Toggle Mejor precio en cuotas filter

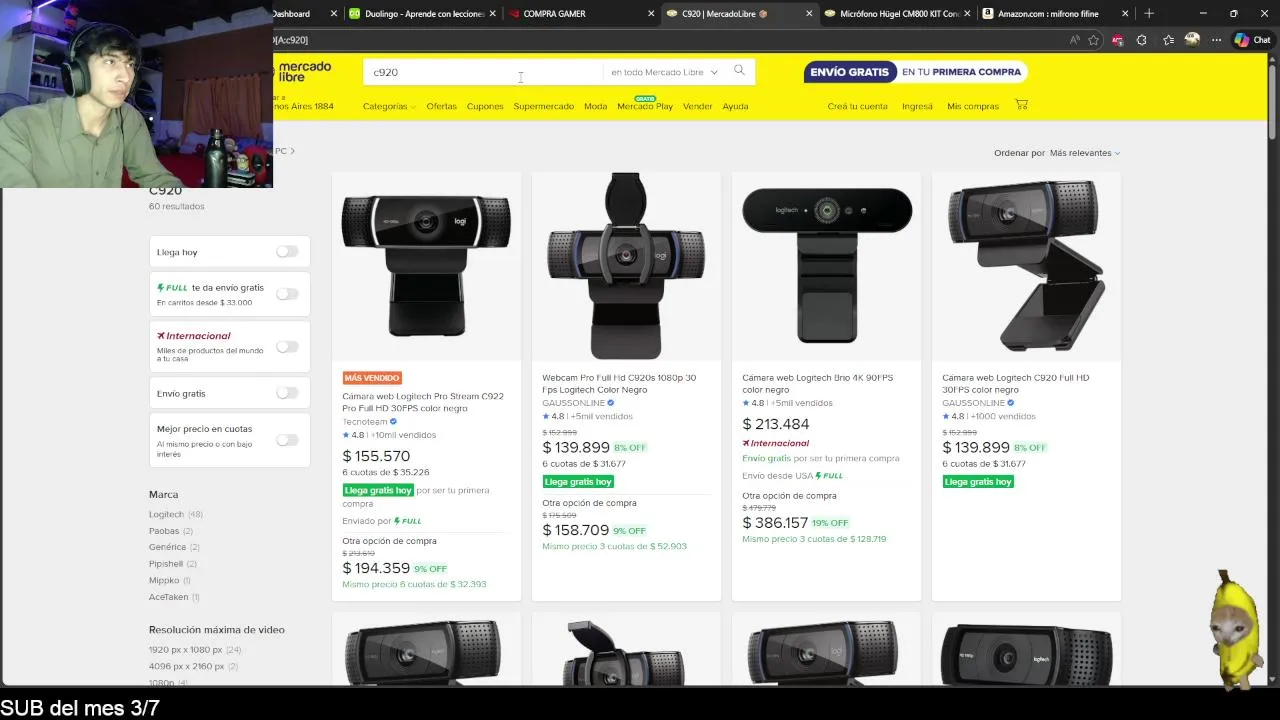287,440
